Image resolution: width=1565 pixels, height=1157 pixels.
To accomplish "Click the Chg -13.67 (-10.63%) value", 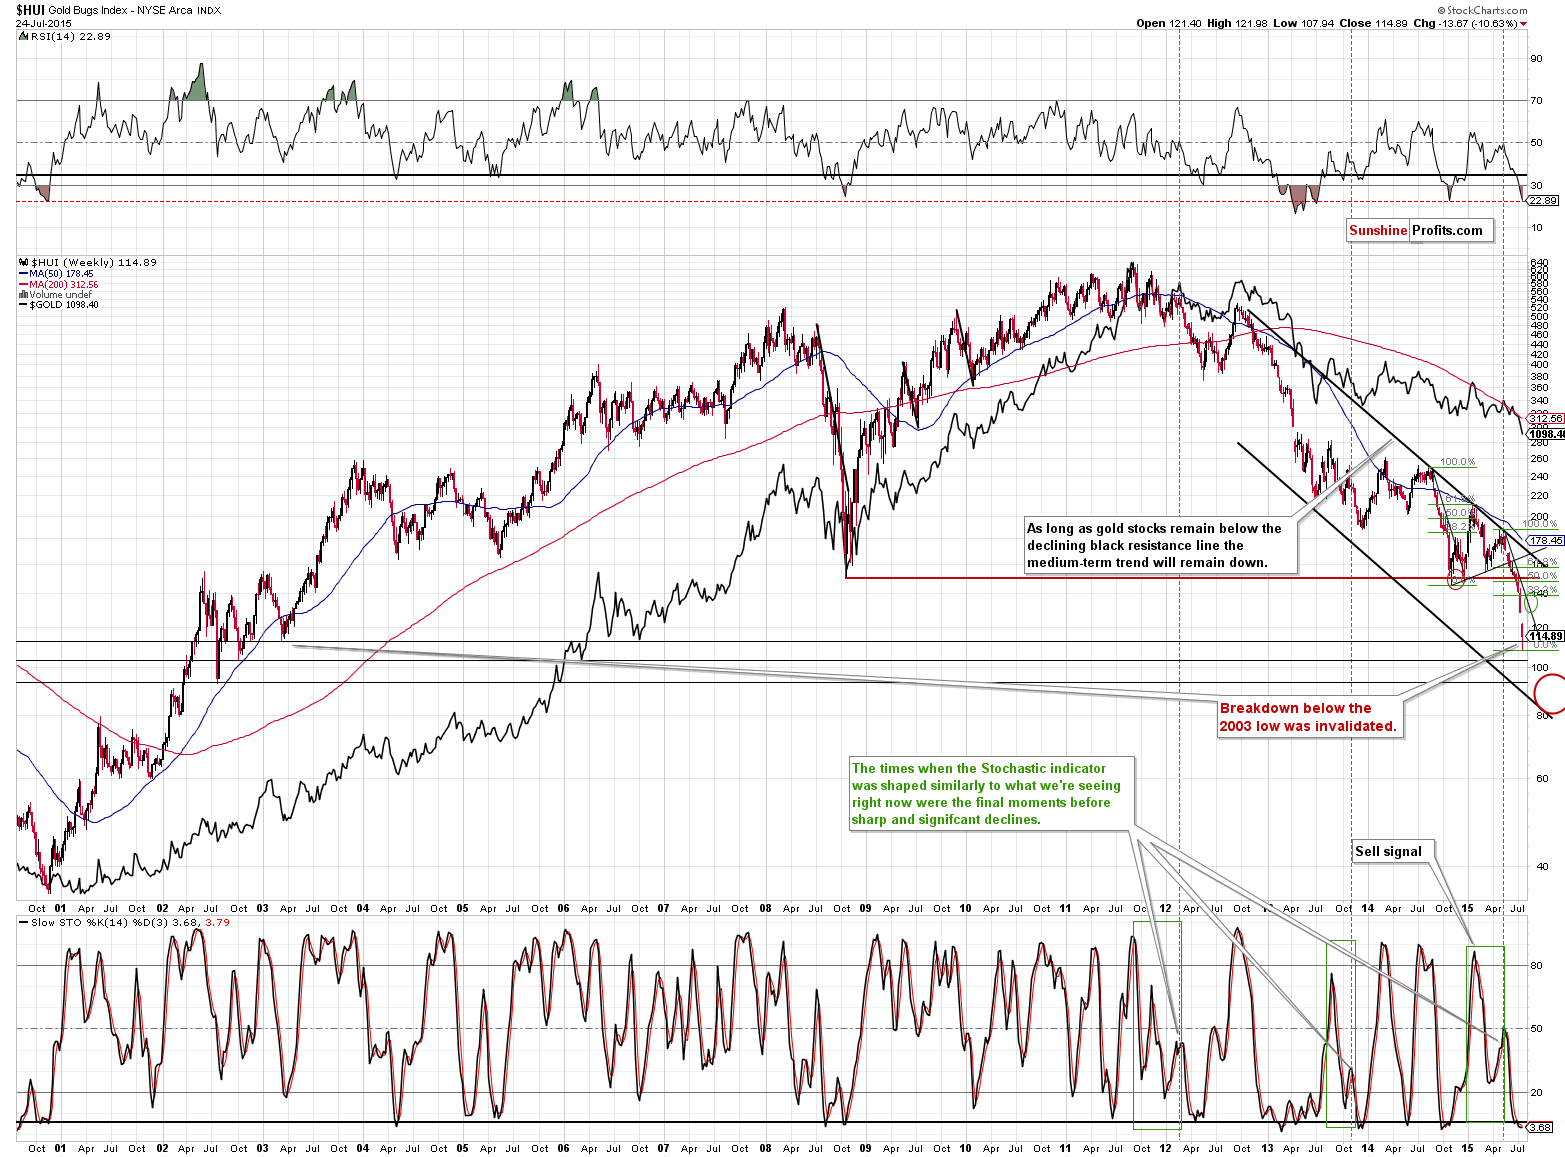I will pyautogui.click(x=1466, y=23).
